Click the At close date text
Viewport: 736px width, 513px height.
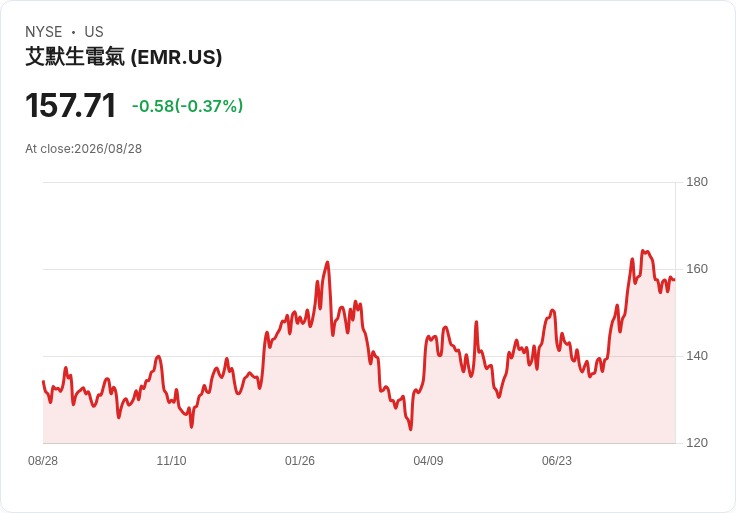click(84, 149)
